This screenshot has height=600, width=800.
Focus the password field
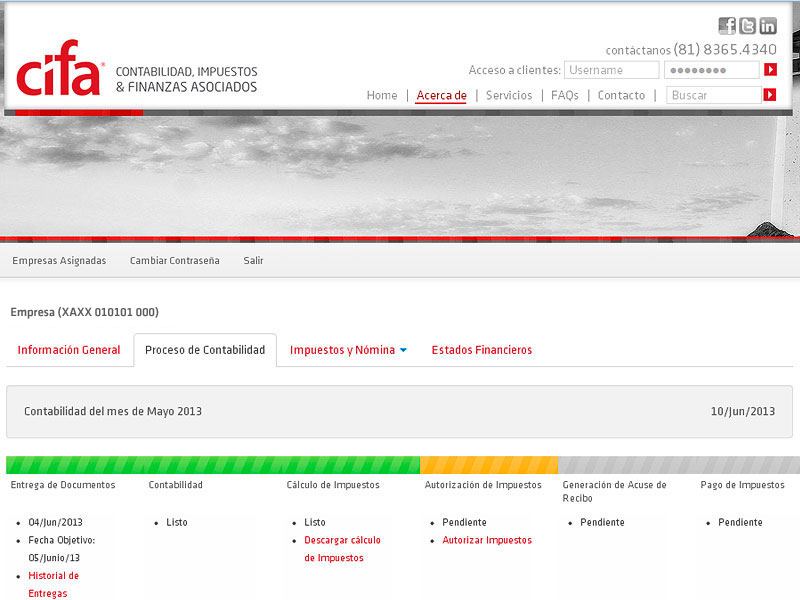(x=711, y=70)
